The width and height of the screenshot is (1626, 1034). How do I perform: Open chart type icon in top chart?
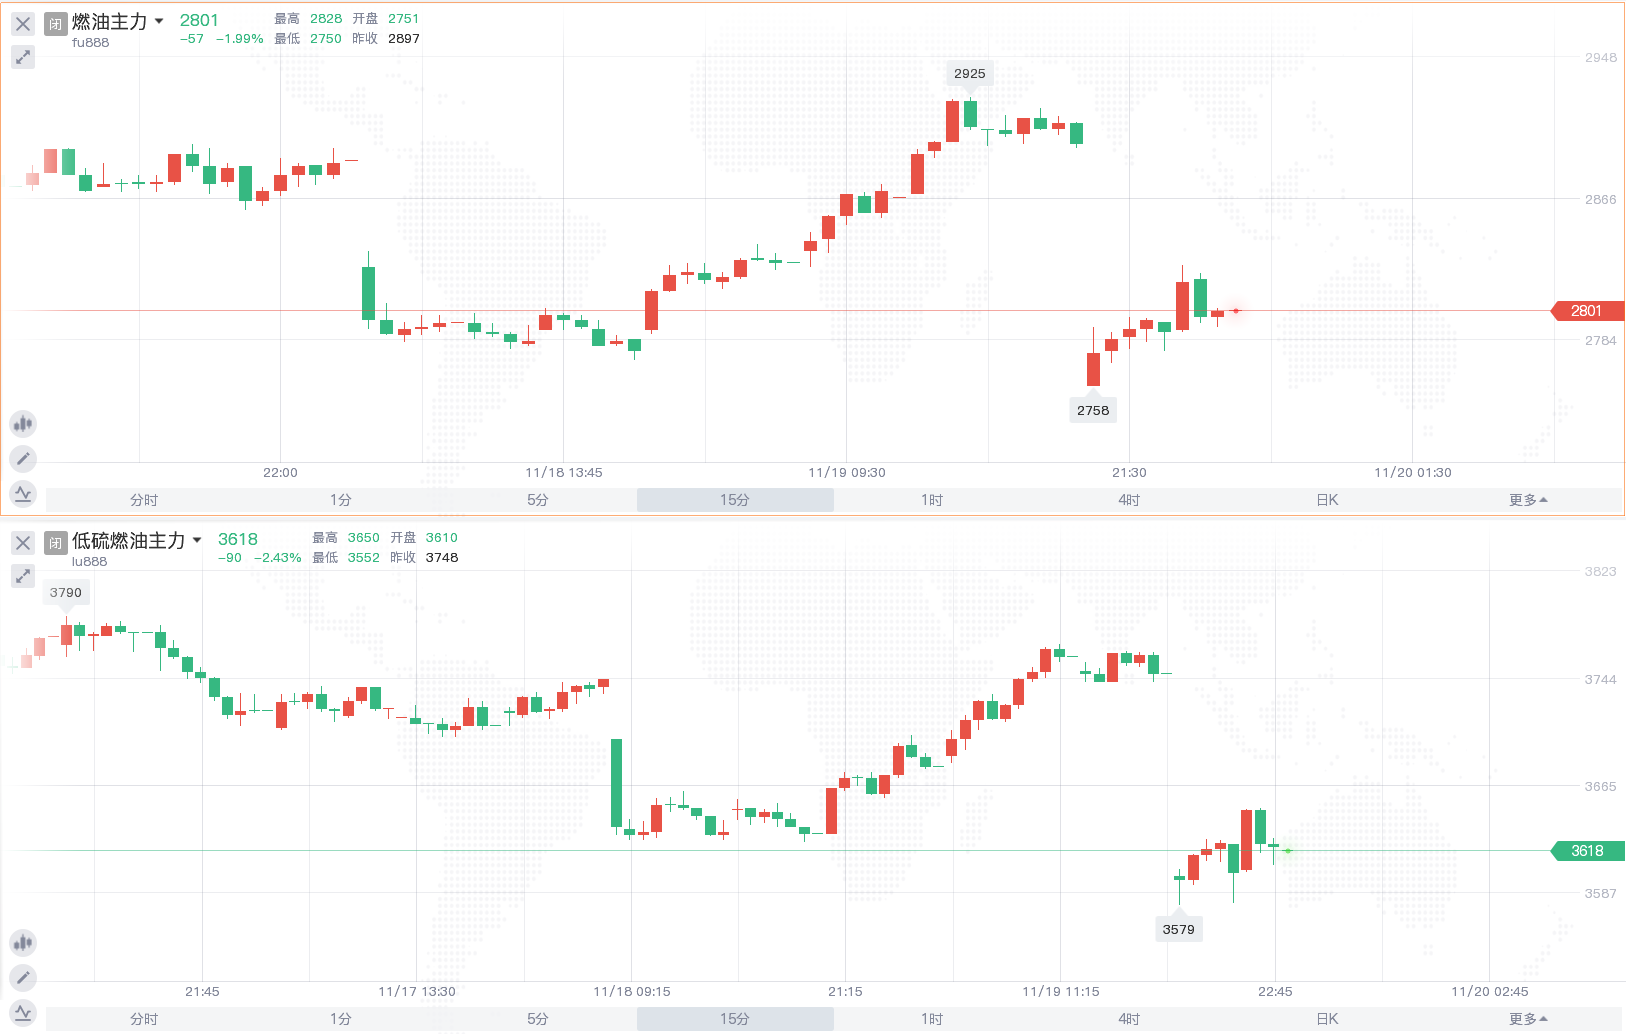23,424
